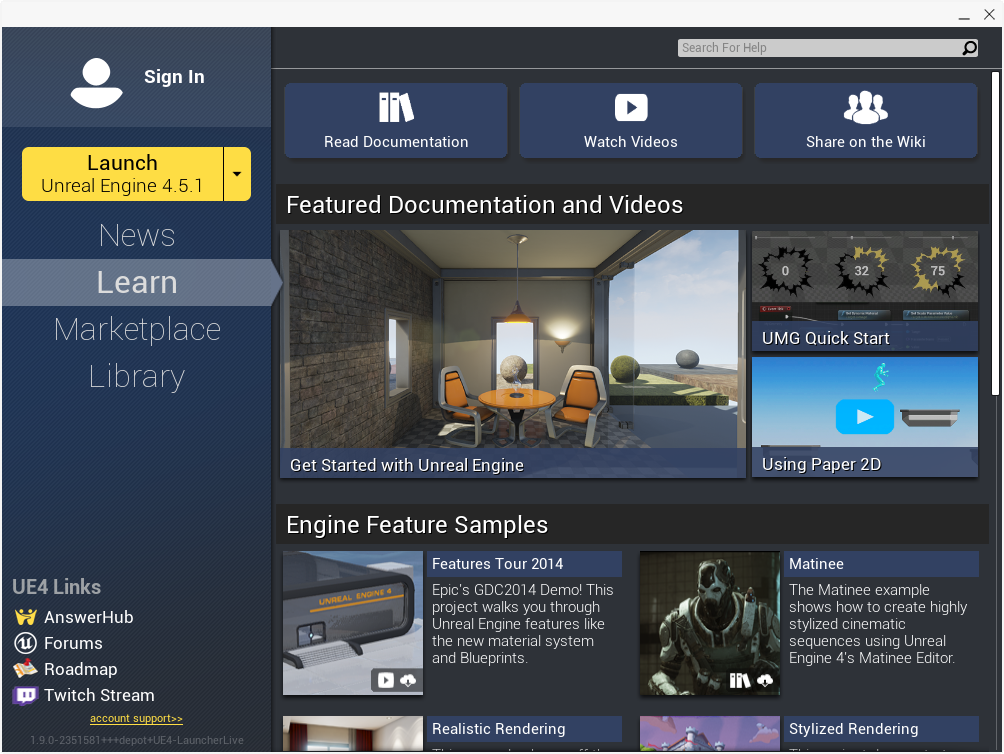Click the vertical scrollbar thumb
Image resolution: width=1004 pixels, height=754 pixels.
[x=995, y=233]
